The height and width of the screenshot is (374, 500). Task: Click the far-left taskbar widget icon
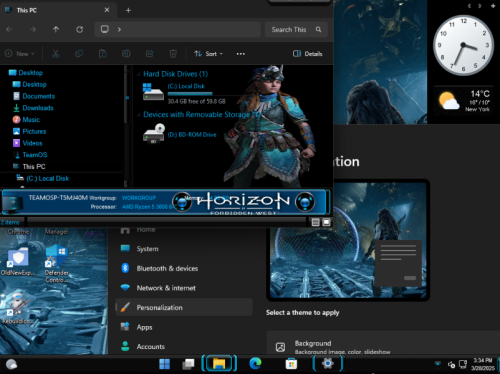coord(12,364)
